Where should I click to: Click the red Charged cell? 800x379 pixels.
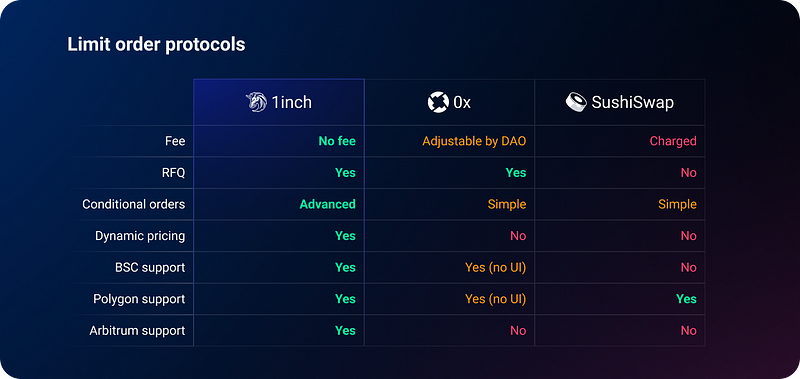(673, 141)
